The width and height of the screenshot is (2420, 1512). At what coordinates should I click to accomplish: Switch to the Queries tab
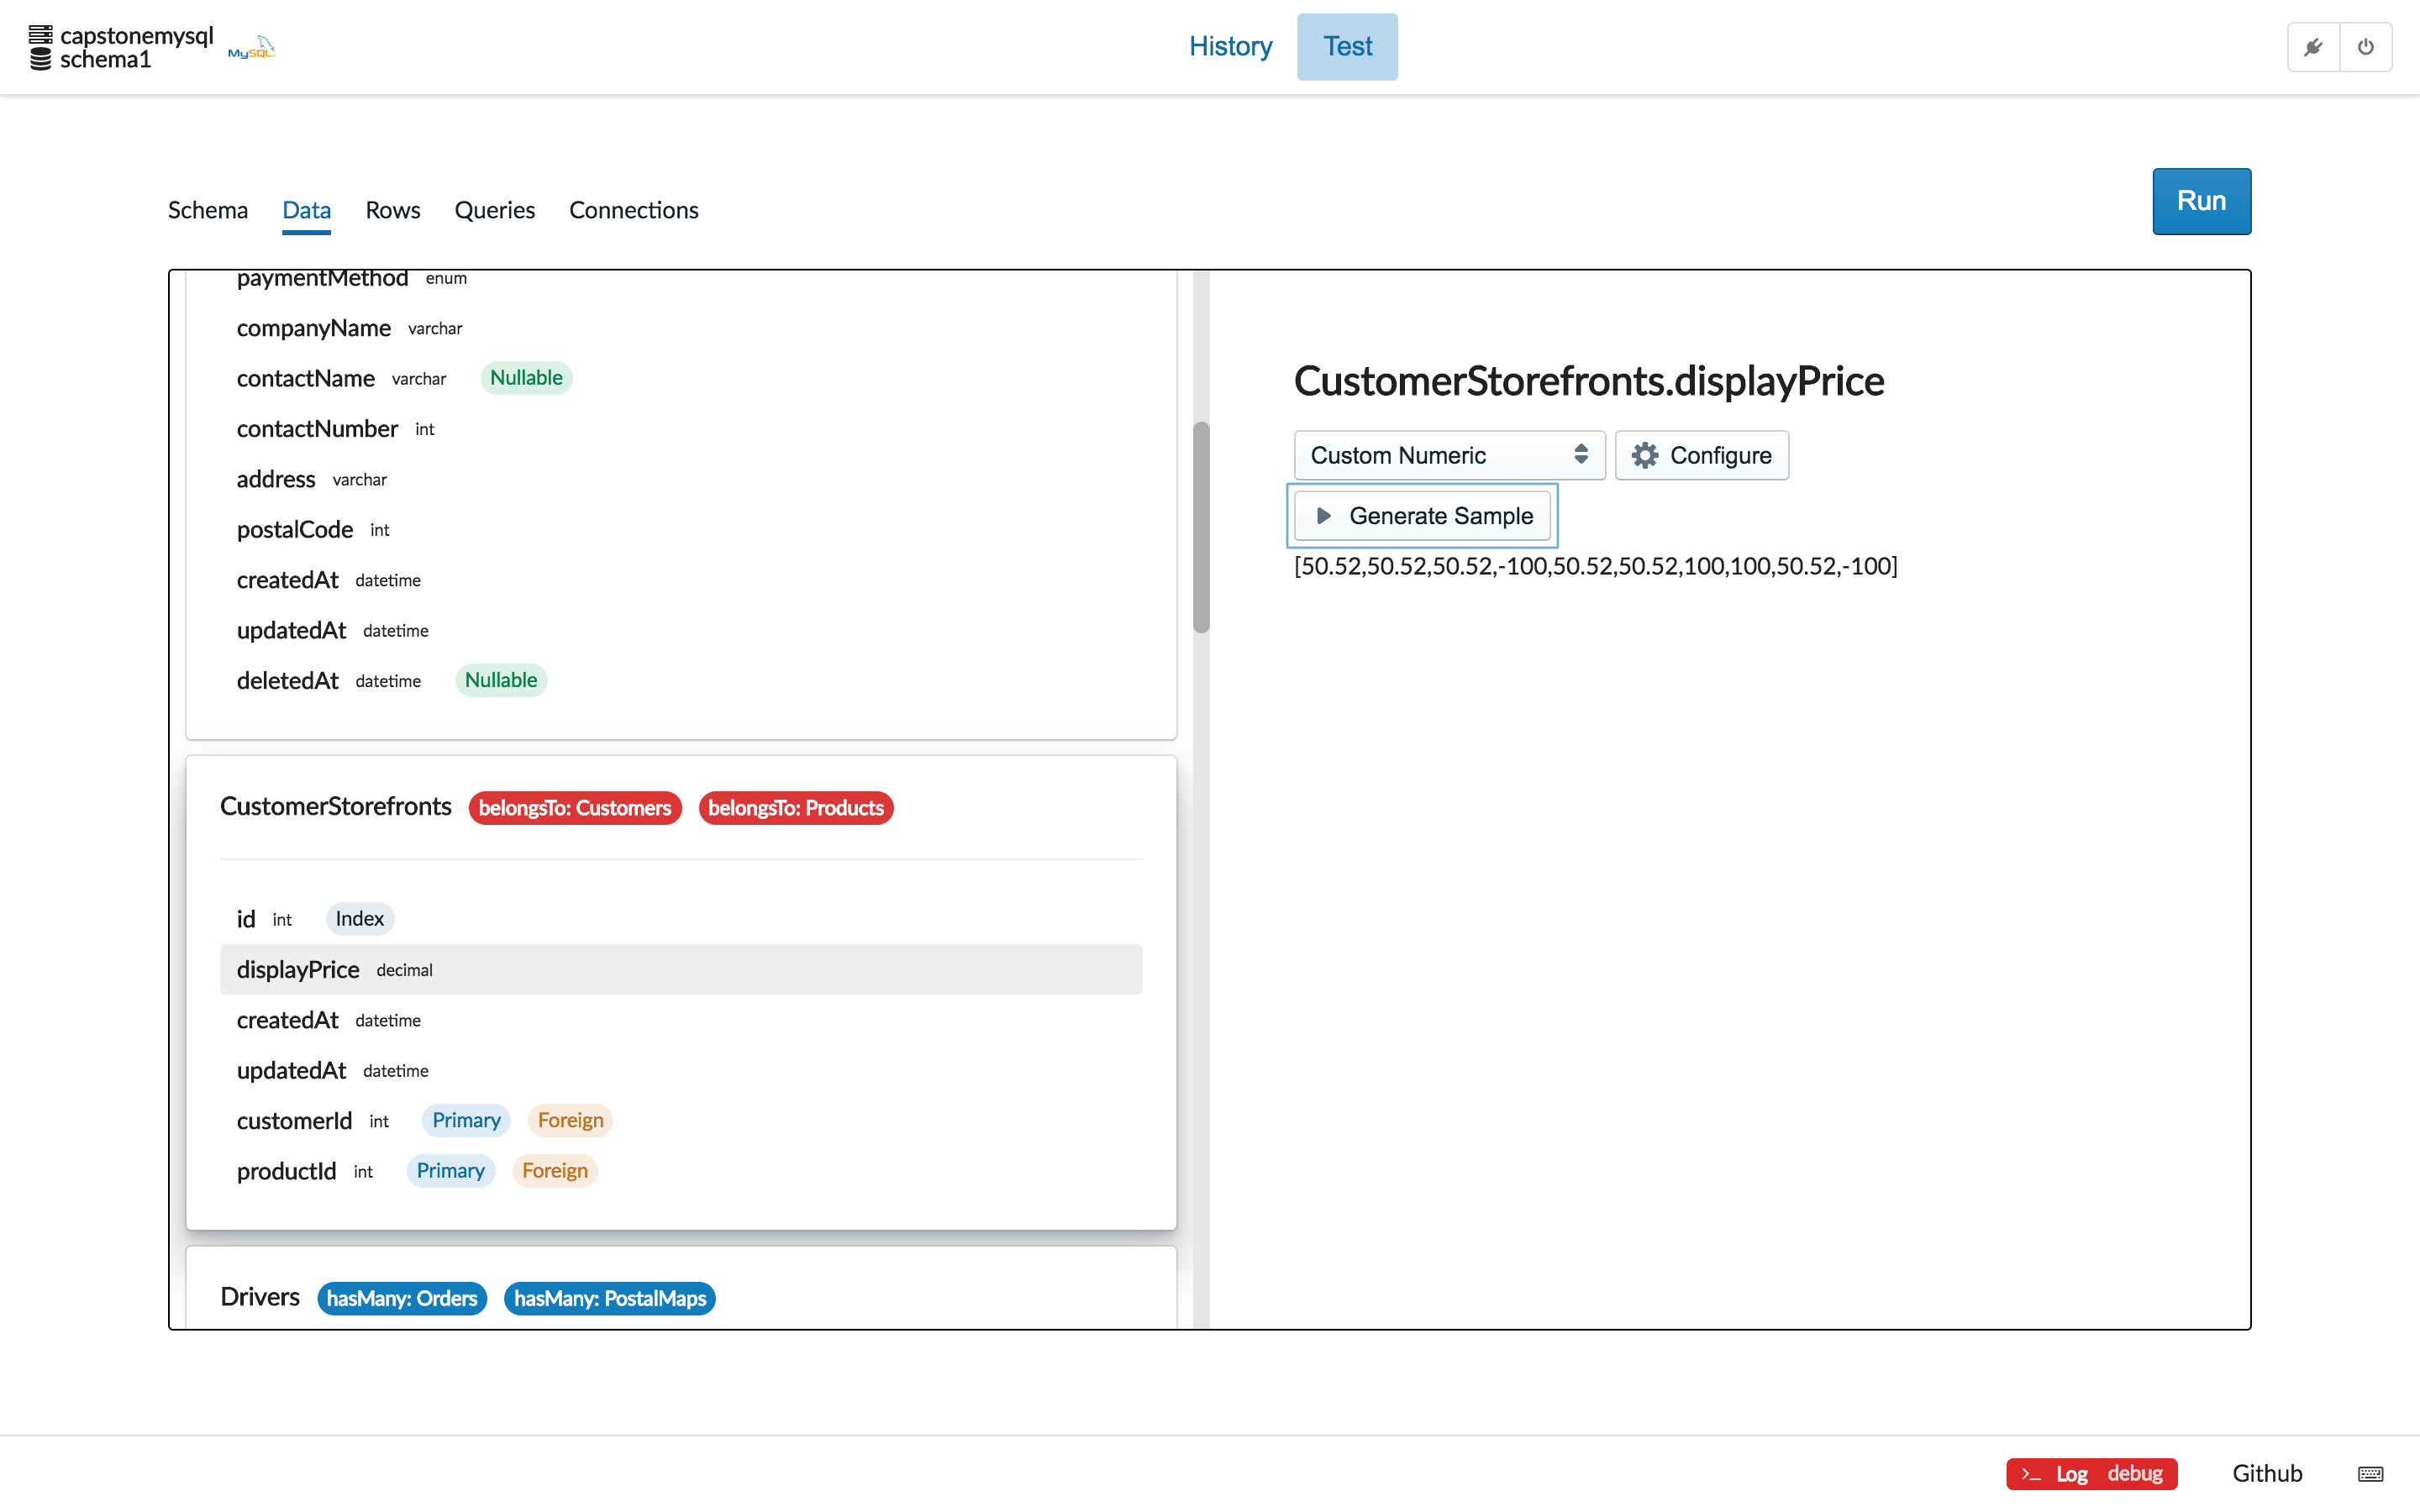494,210
